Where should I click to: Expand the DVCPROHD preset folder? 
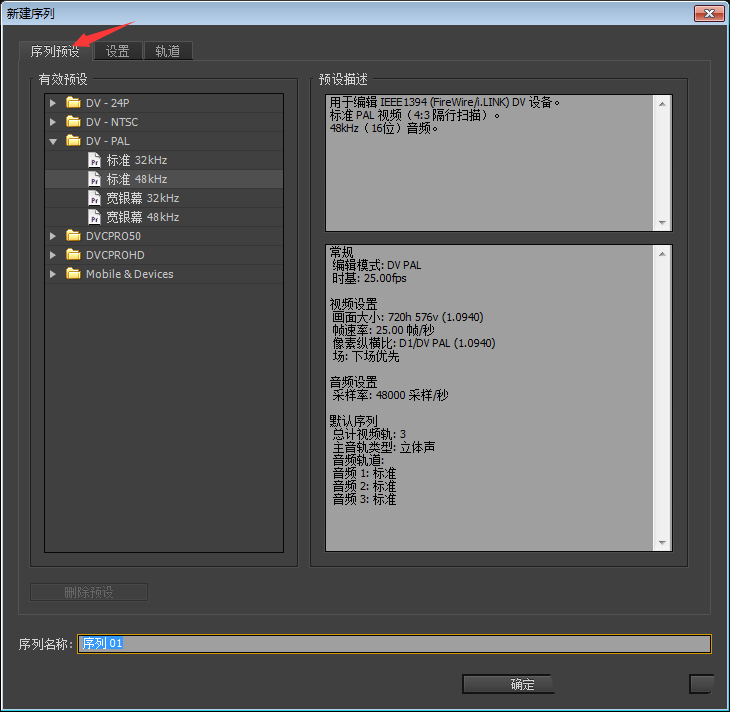coord(53,255)
